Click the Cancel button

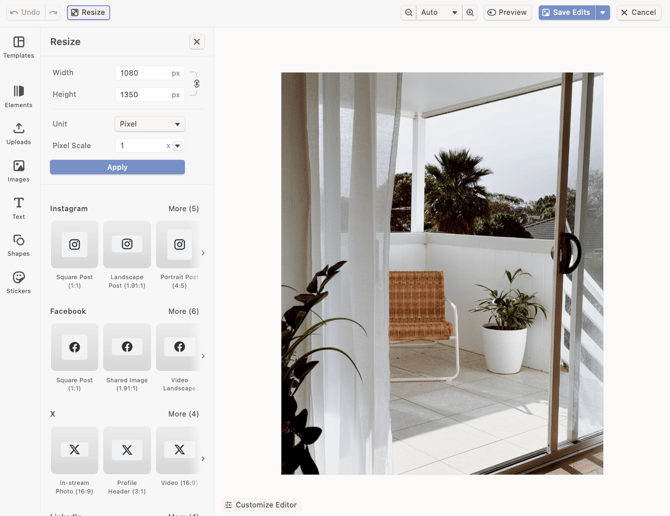(639, 12)
